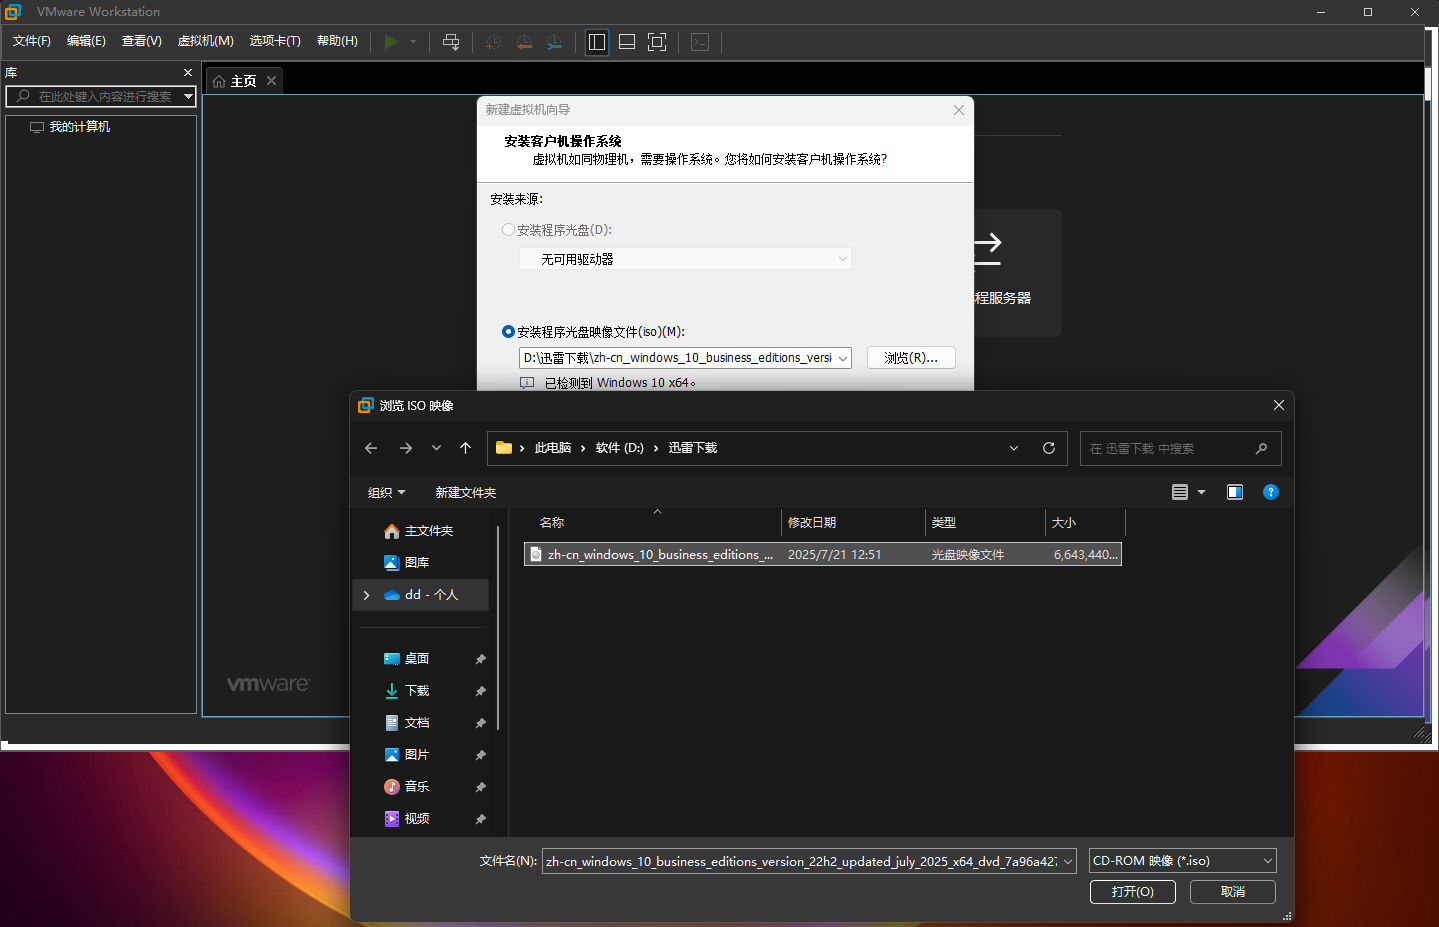The image size is (1439, 927).
Task: Toggle the library sidebar view icon
Action: pos(597,42)
